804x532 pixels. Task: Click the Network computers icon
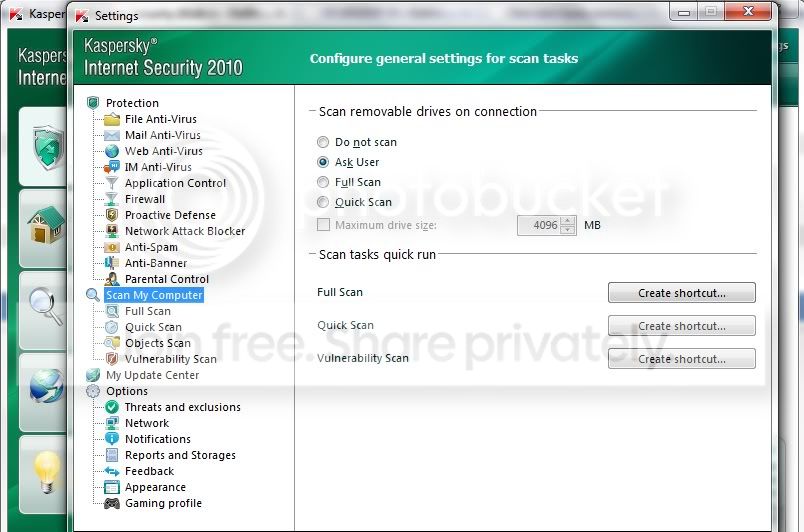coord(112,423)
